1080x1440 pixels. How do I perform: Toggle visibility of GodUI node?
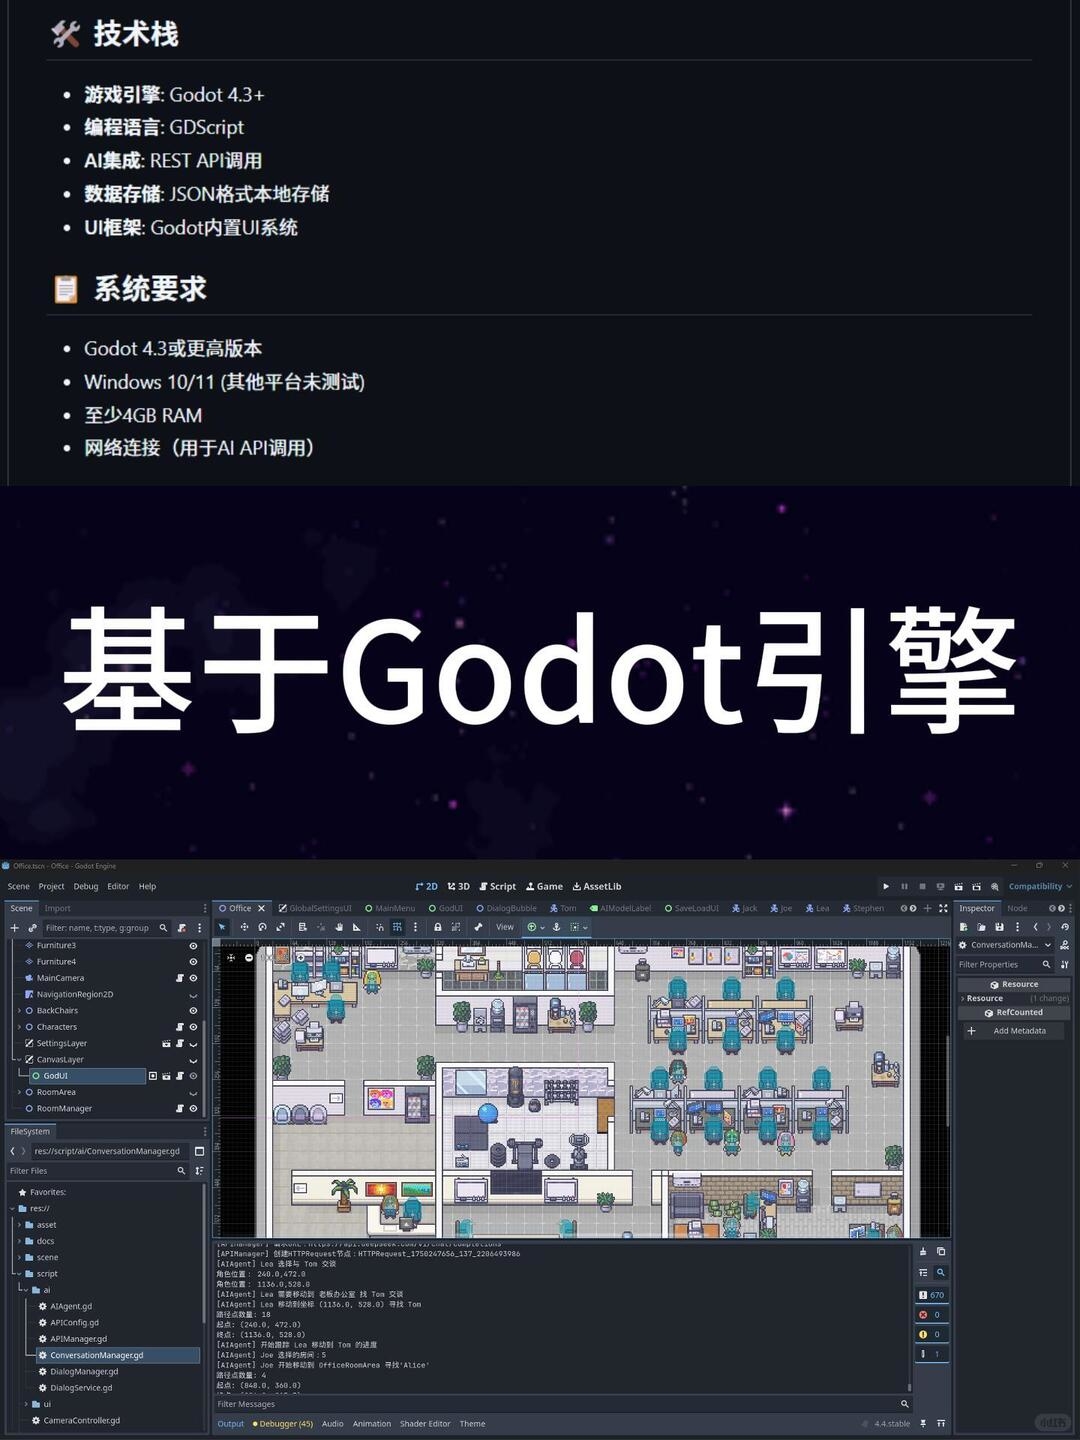pyautogui.click(x=193, y=1076)
